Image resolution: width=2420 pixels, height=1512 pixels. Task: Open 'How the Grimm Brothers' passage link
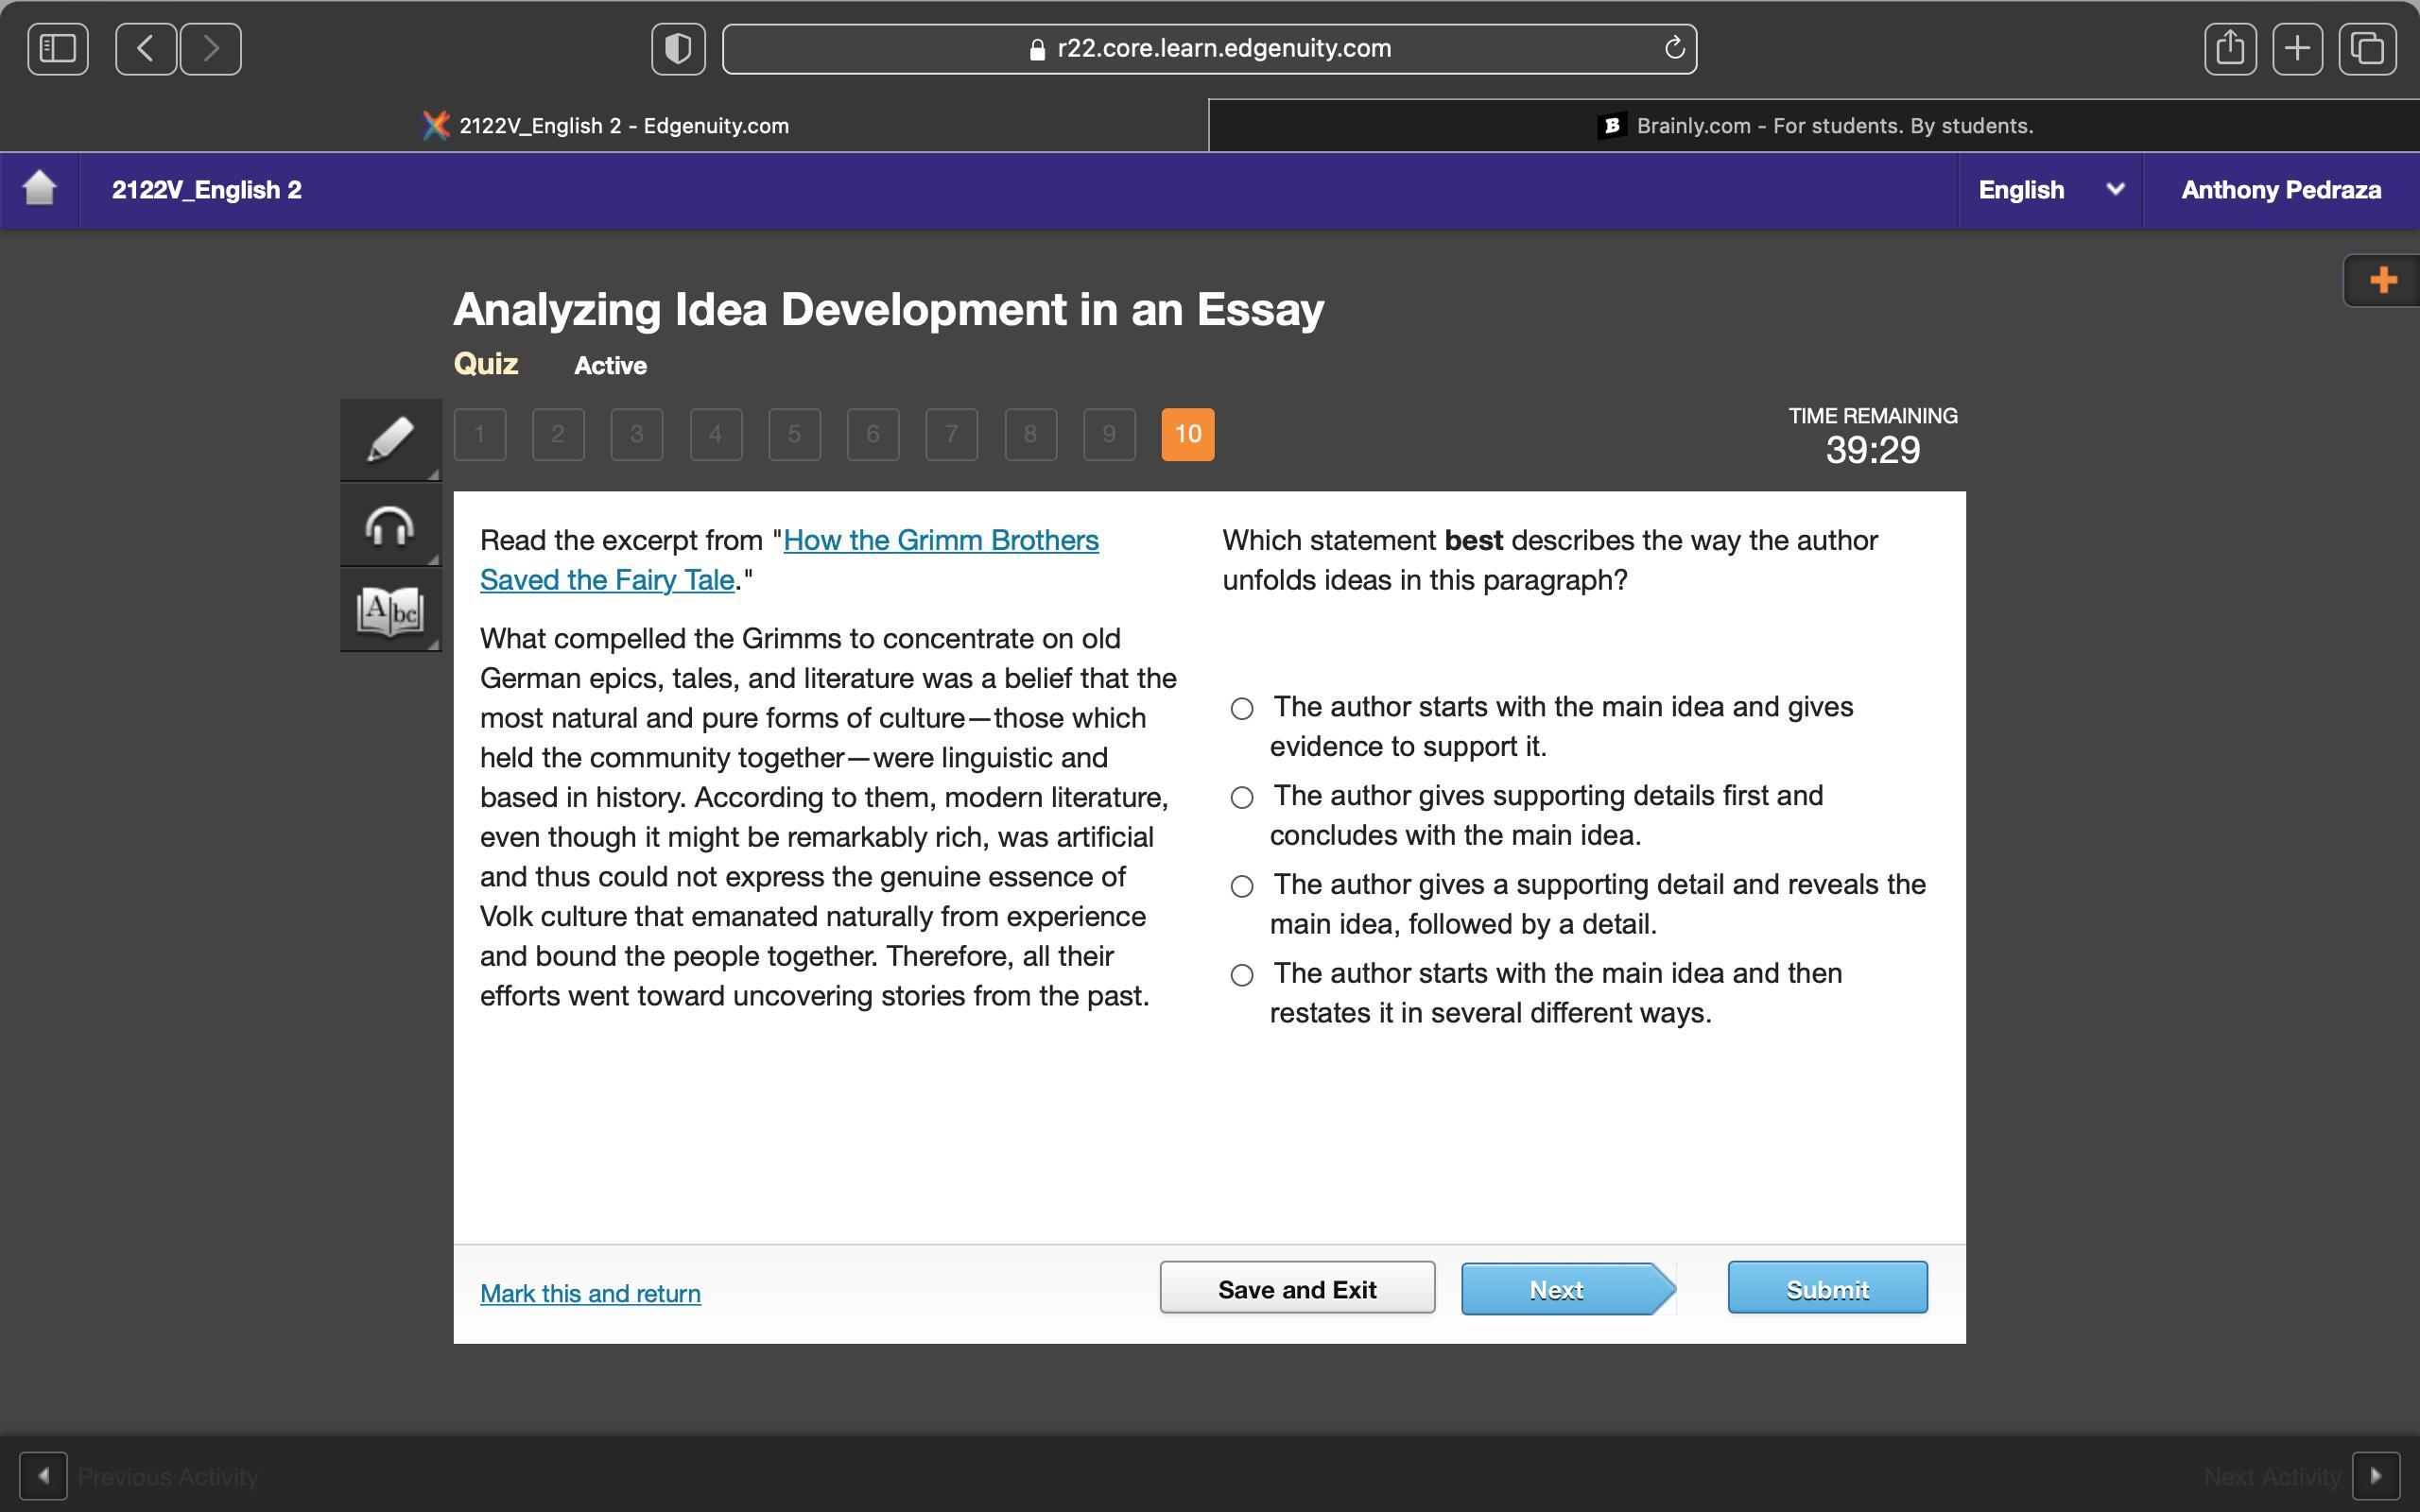(x=940, y=541)
